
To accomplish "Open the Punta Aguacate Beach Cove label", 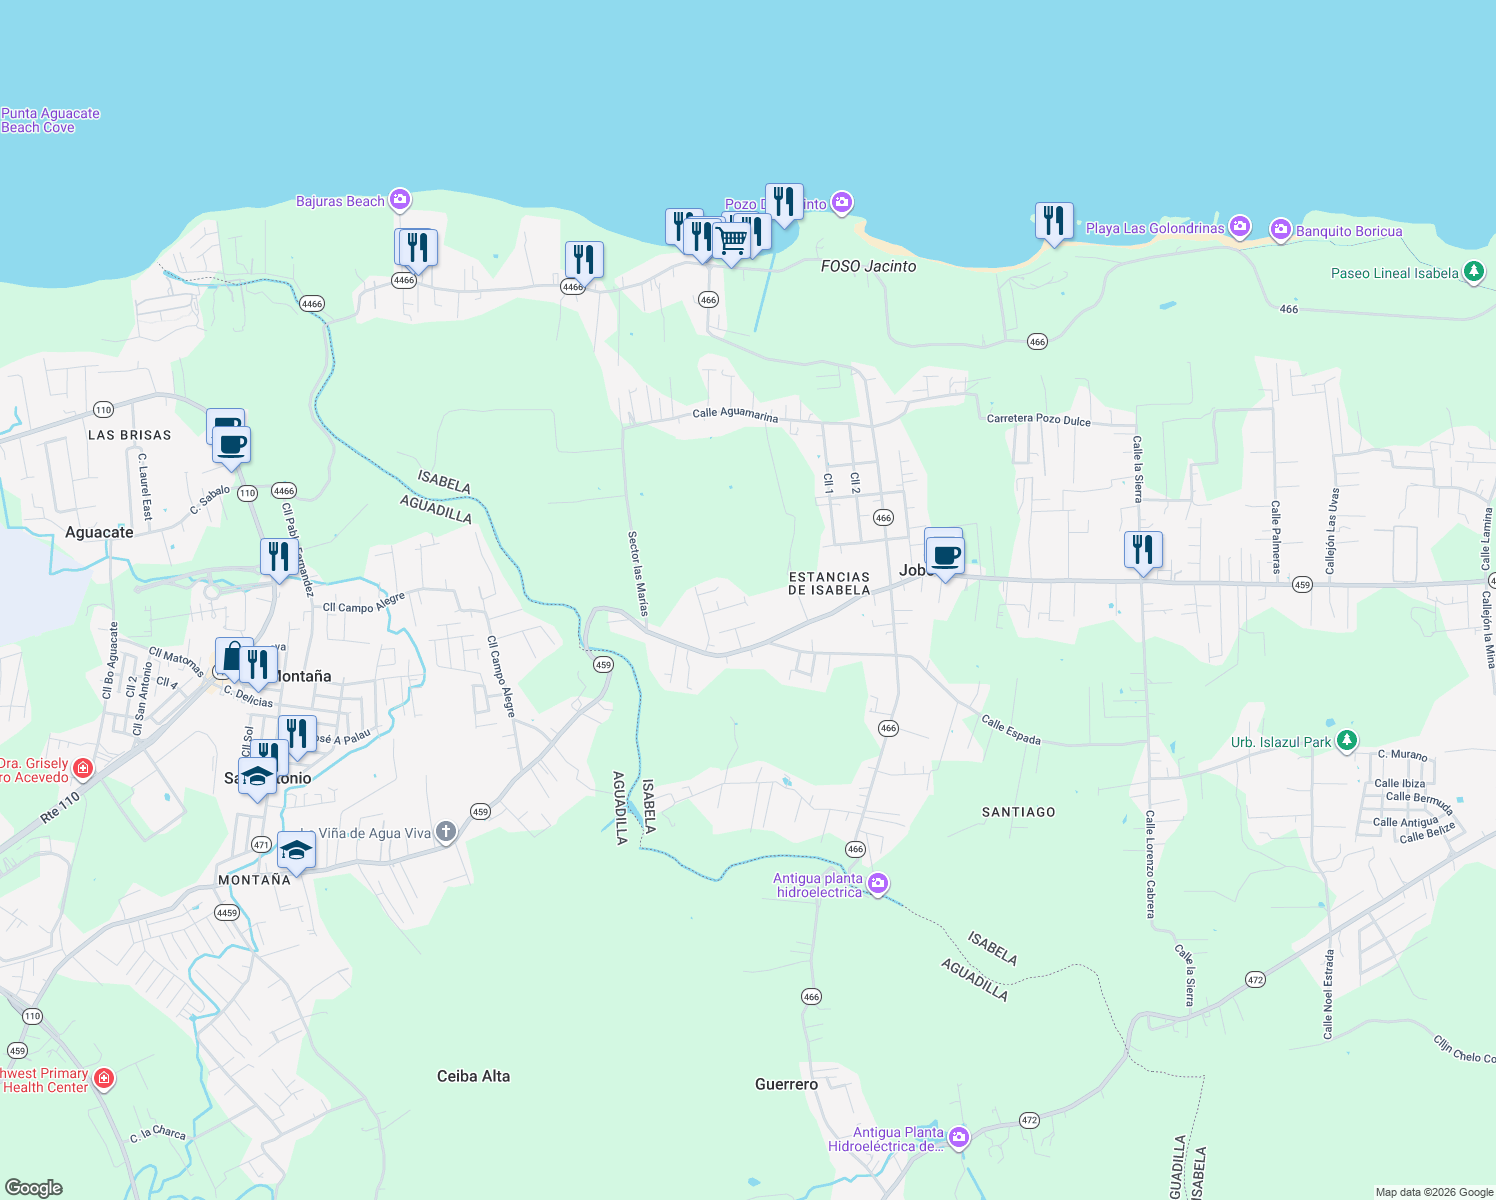I will (49, 120).
